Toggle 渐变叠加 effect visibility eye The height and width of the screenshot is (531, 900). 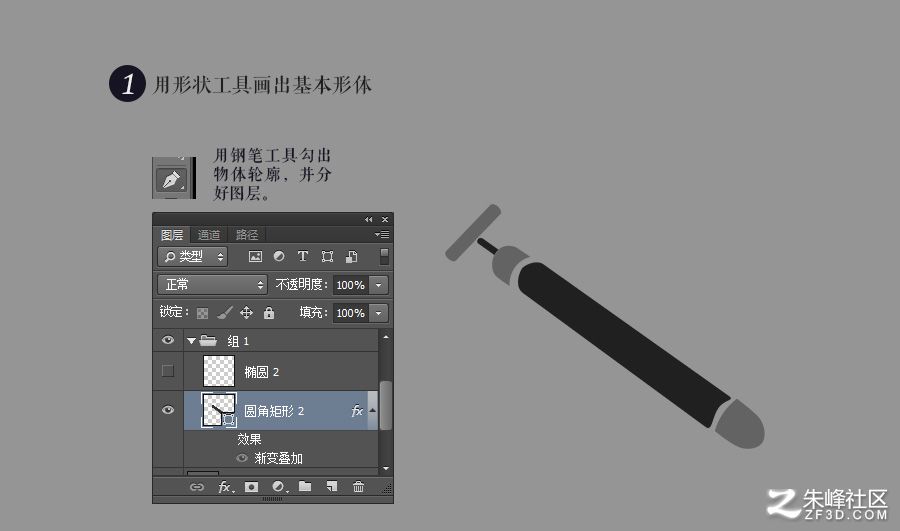242,458
